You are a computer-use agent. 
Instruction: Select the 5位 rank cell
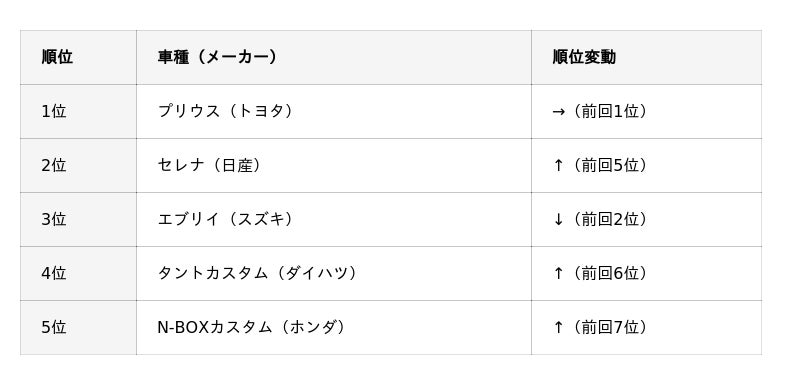(x=78, y=327)
